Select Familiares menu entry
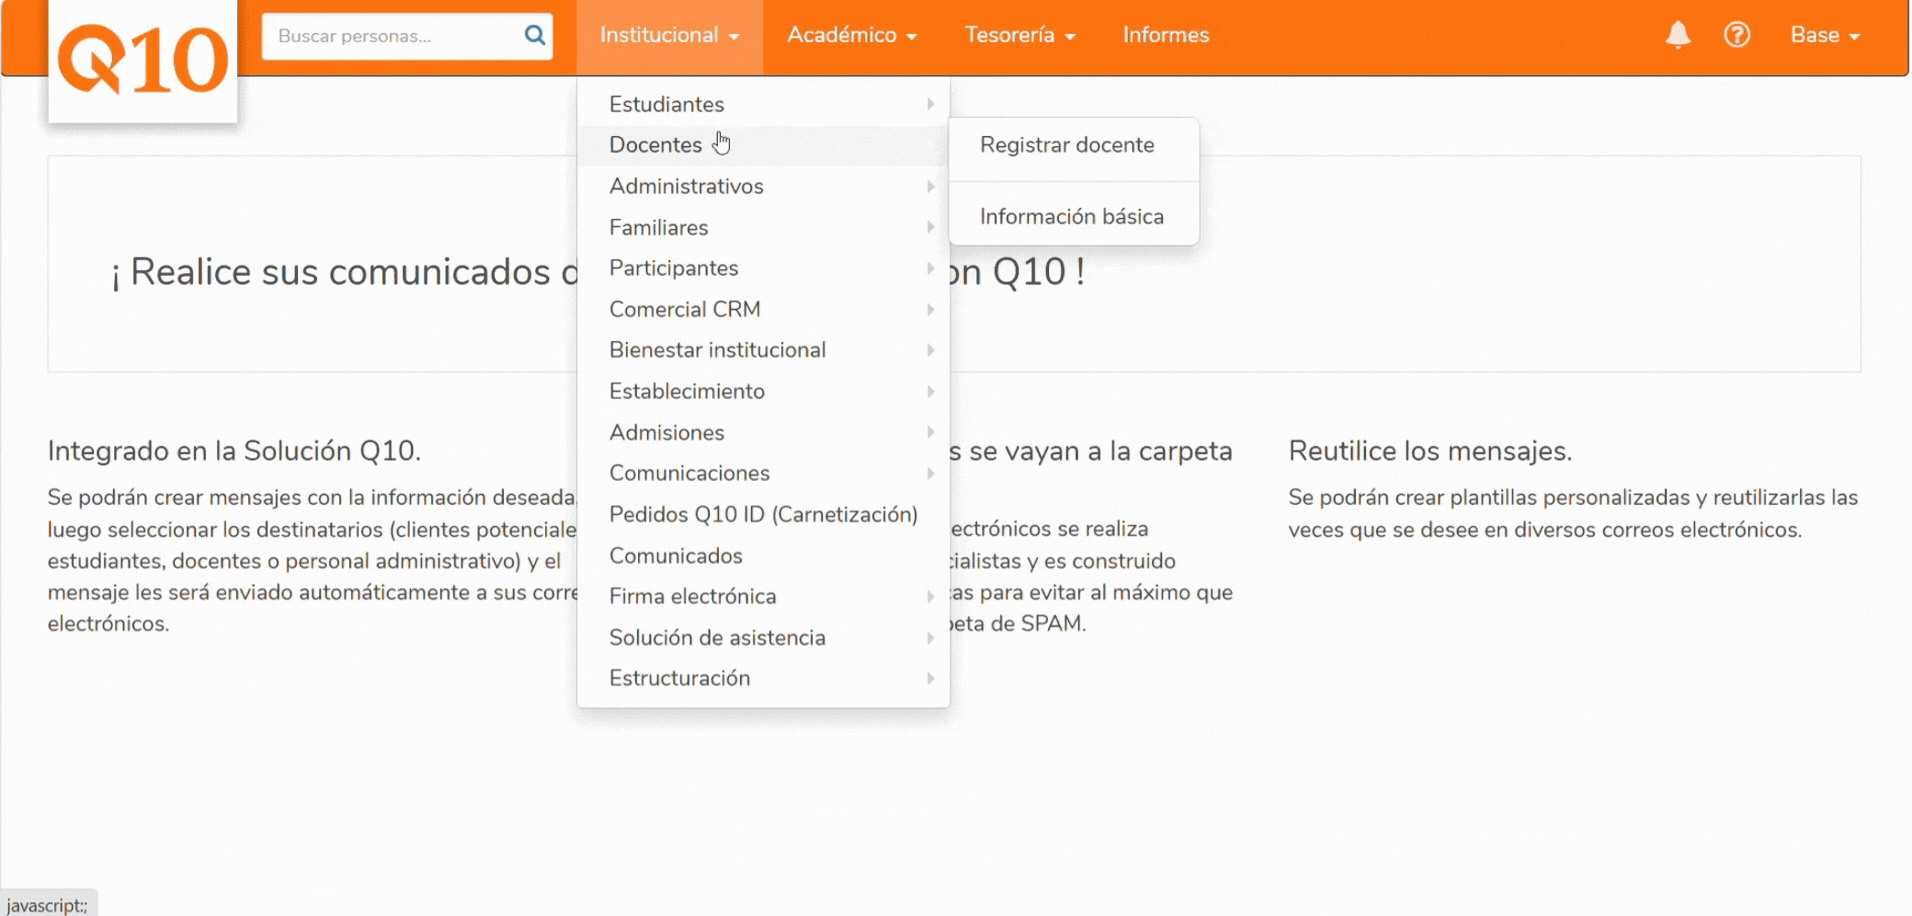This screenshot has width=1912, height=916. click(x=763, y=228)
